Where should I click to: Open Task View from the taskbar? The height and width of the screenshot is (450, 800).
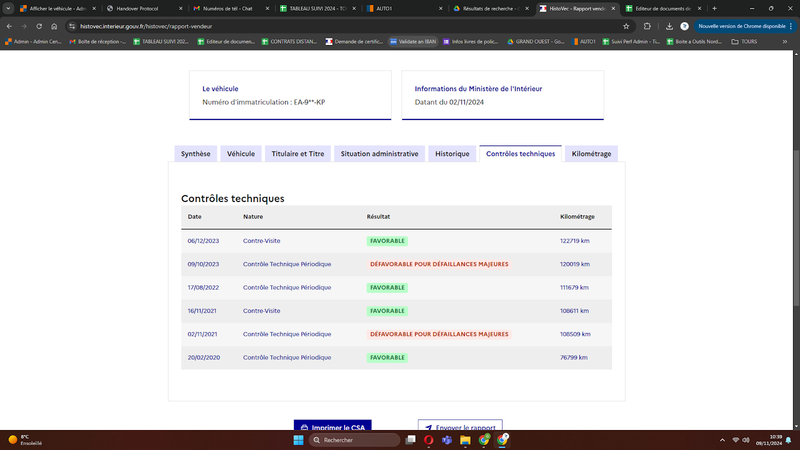click(x=410, y=440)
